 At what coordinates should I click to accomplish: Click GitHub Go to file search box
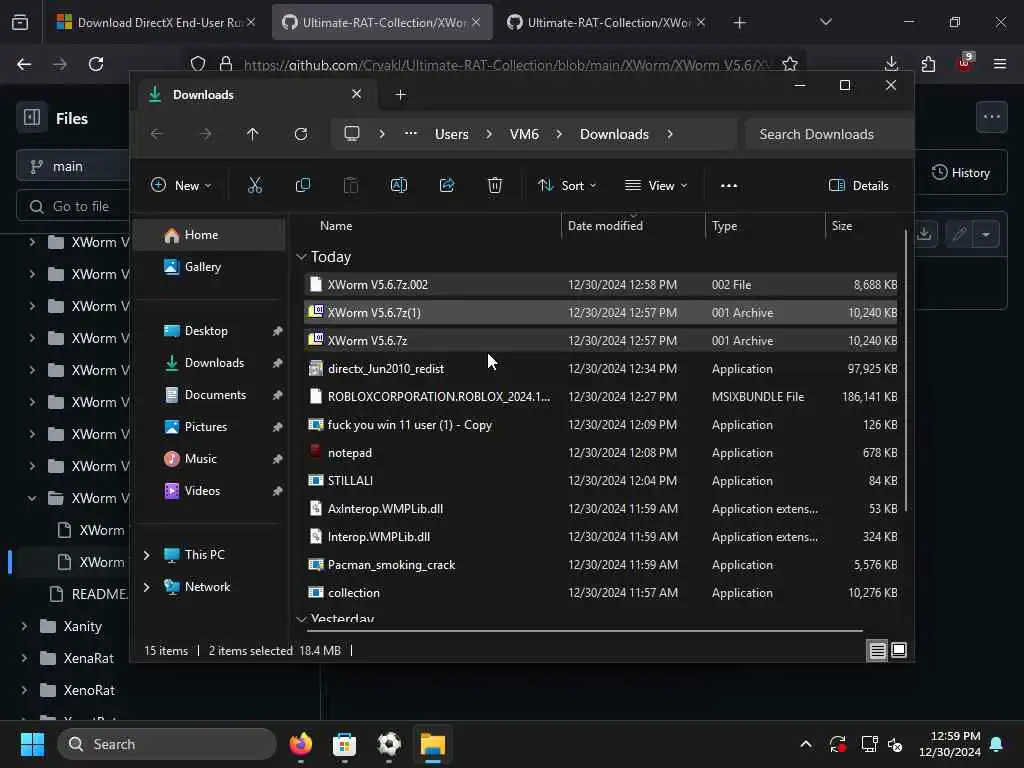[x=73, y=206]
